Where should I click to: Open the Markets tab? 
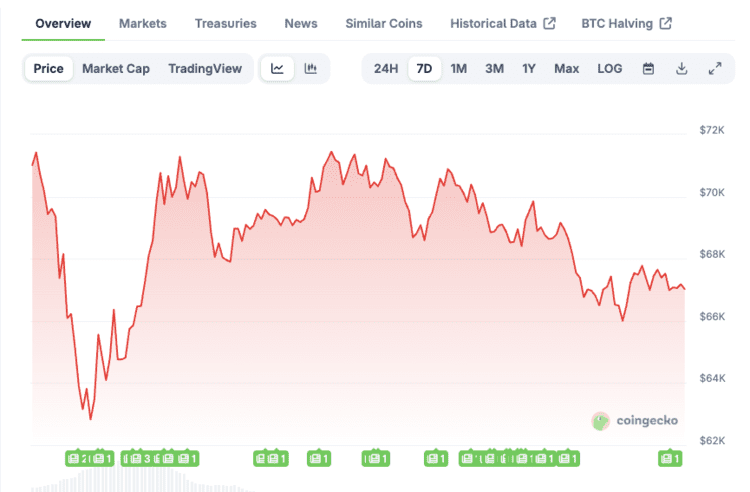pyautogui.click(x=143, y=23)
